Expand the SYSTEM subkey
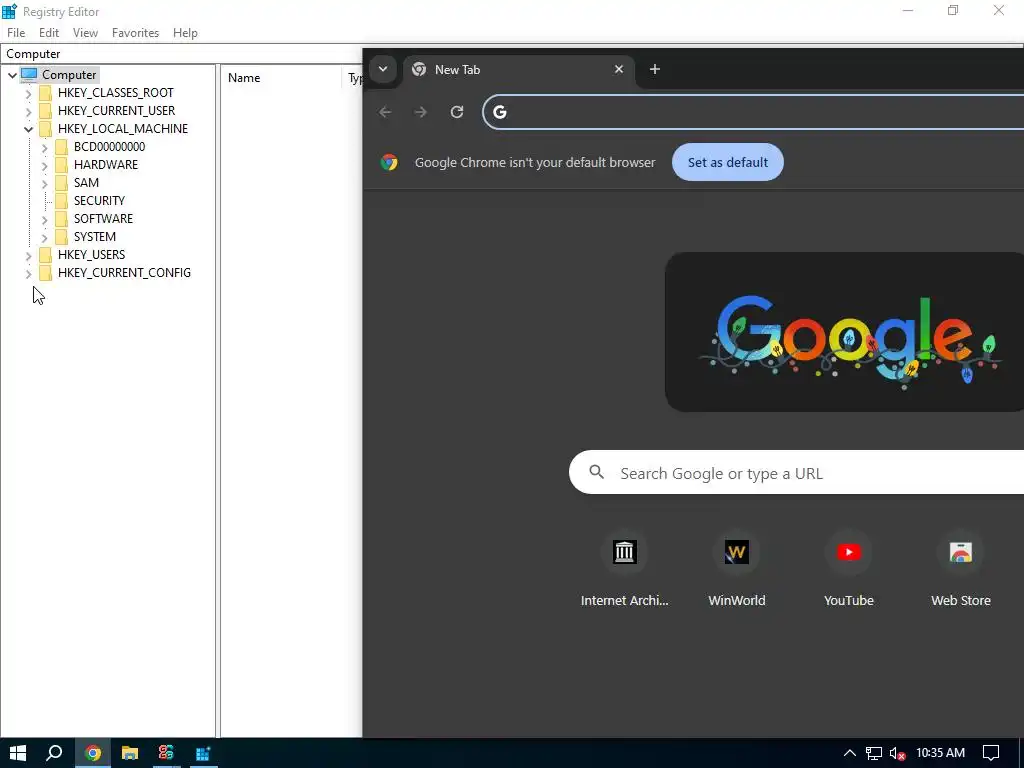The image size is (1024, 768). (x=44, y=237)
